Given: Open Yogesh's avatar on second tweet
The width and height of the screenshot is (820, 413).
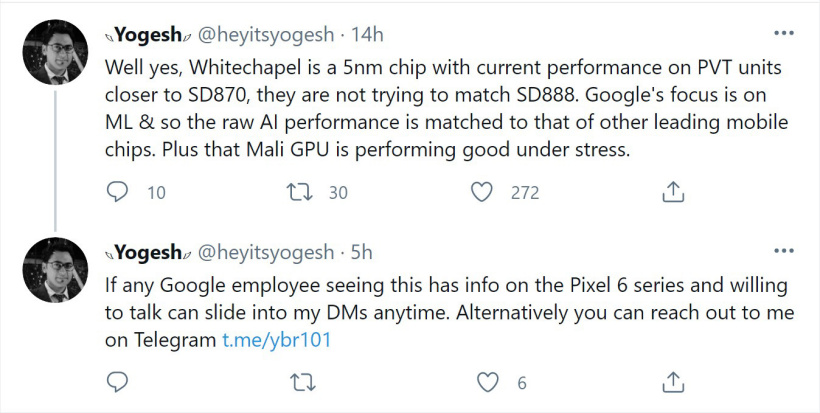Looking at the screenshot, I should (x=55, y=269).
